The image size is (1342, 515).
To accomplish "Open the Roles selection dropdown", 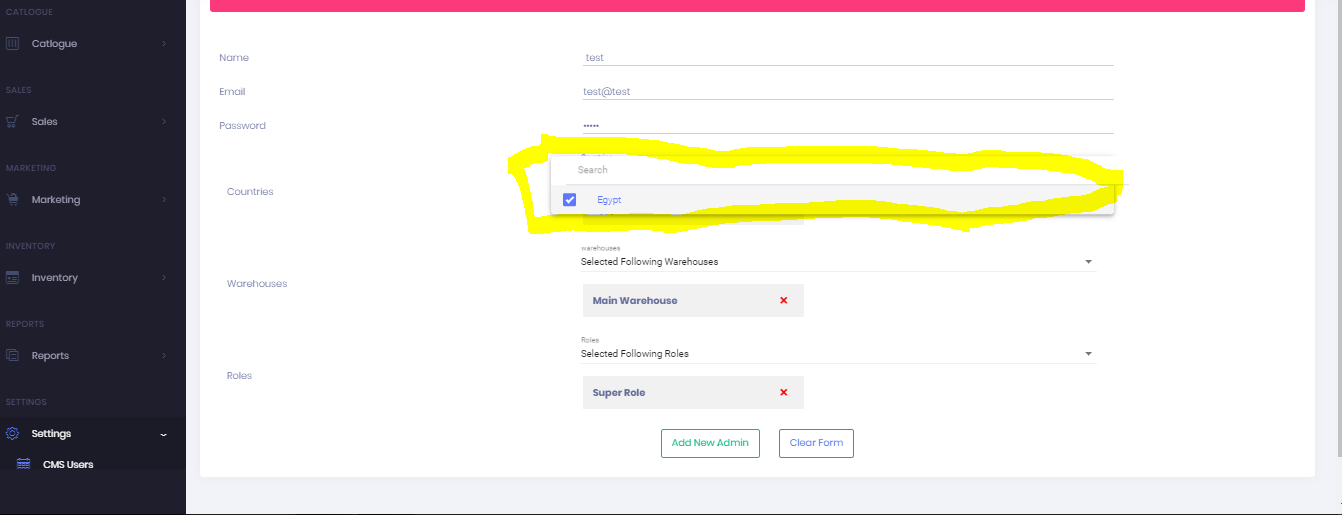I will point(837,354).
